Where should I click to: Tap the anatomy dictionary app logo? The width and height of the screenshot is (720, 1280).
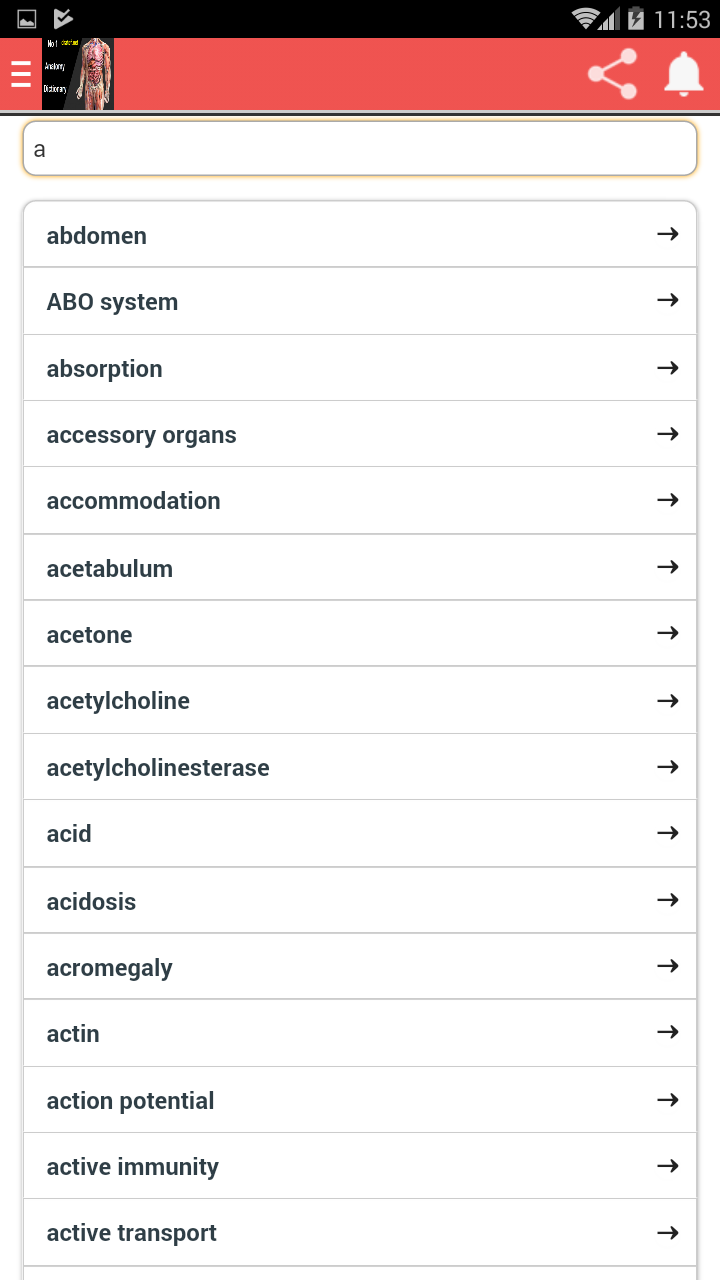78,74
